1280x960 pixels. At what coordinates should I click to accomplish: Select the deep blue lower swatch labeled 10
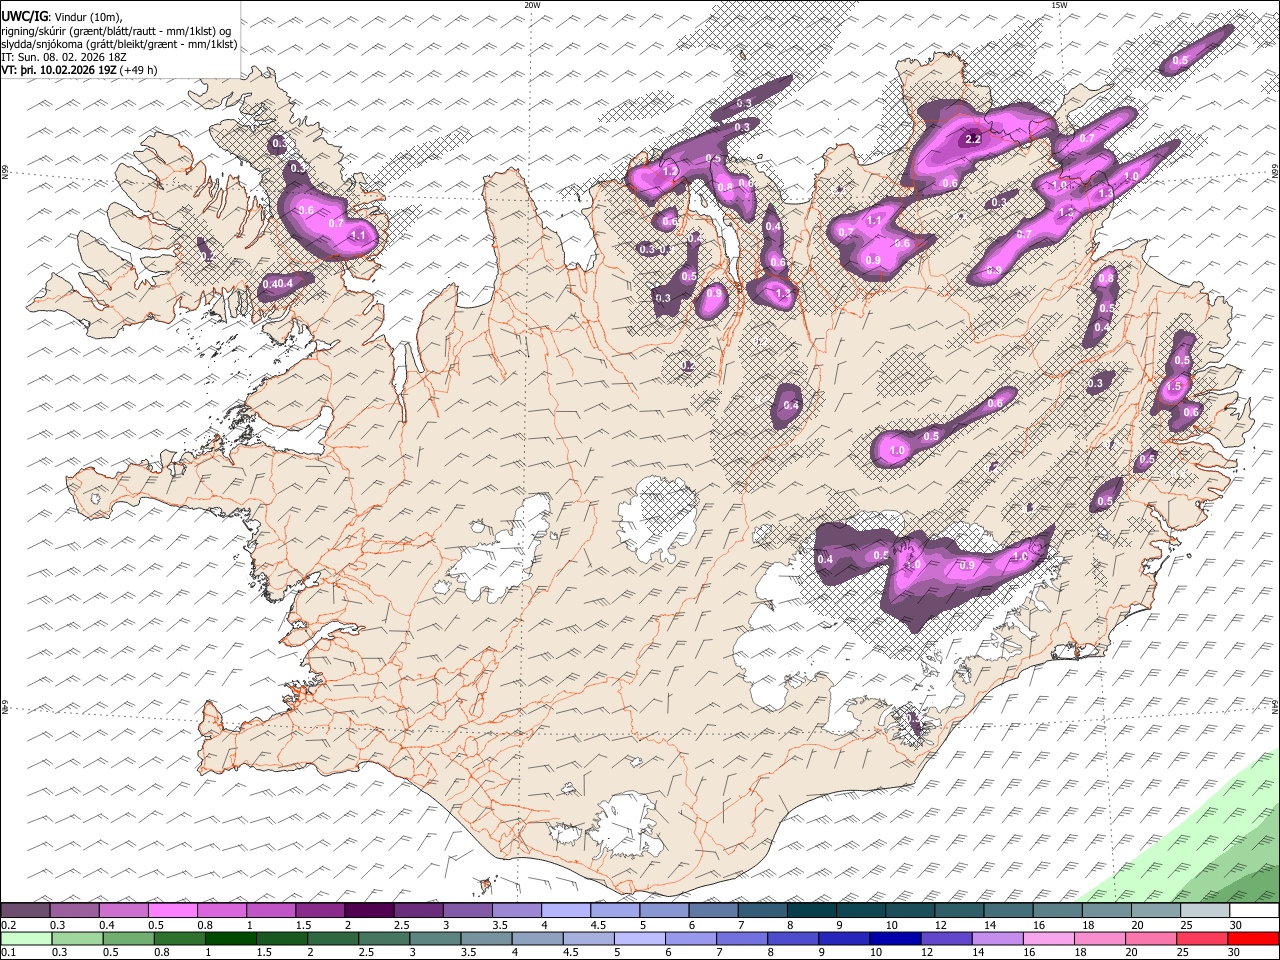click(895, 938)
